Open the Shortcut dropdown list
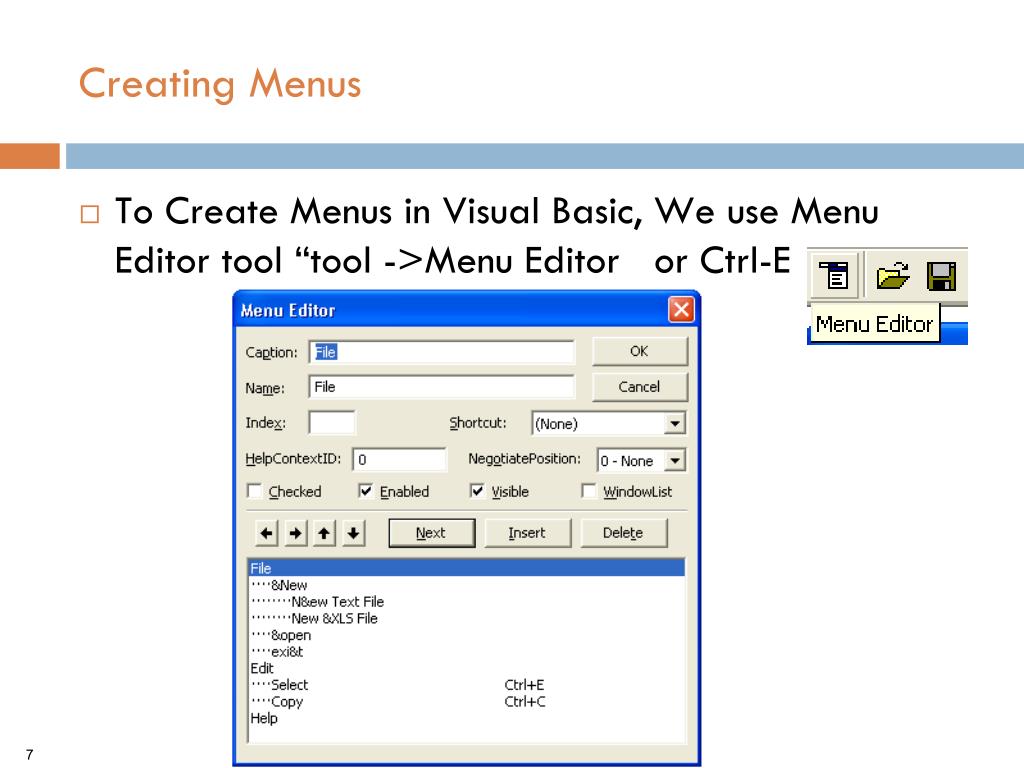 pos(675,423)
